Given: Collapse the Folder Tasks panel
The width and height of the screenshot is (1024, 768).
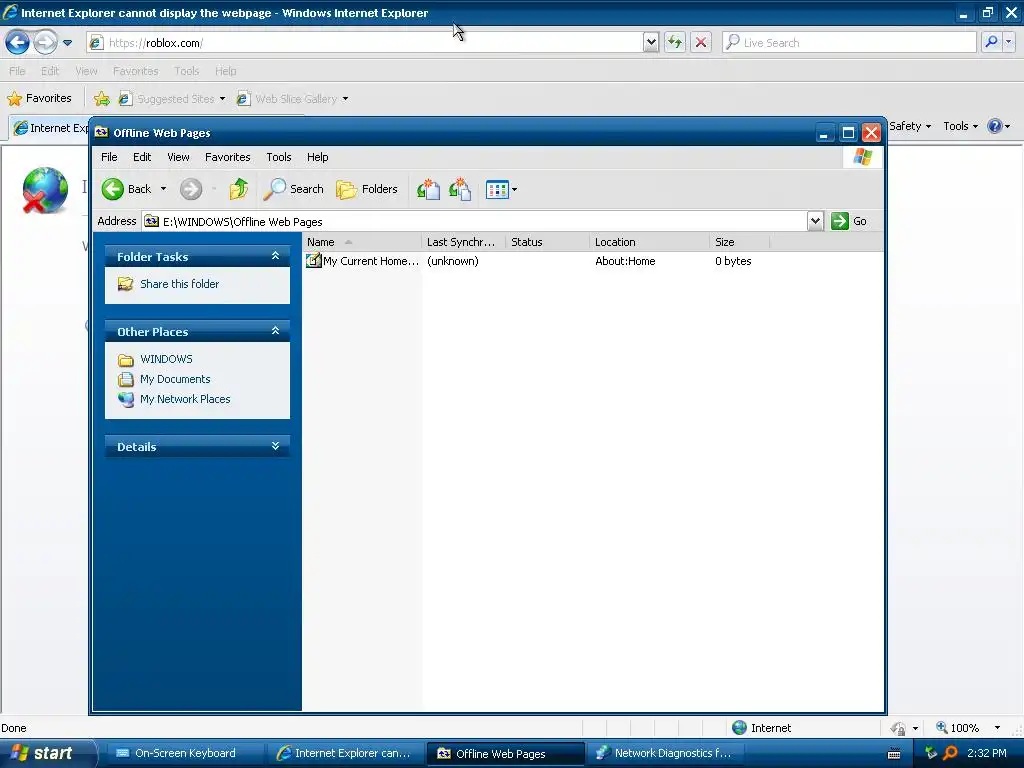Looking at the screenshot, I should pos(276,256).
